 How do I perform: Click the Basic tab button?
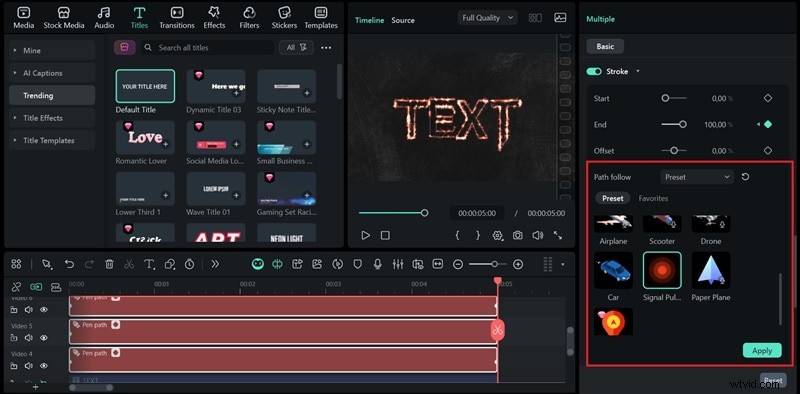tap(605, 46)
